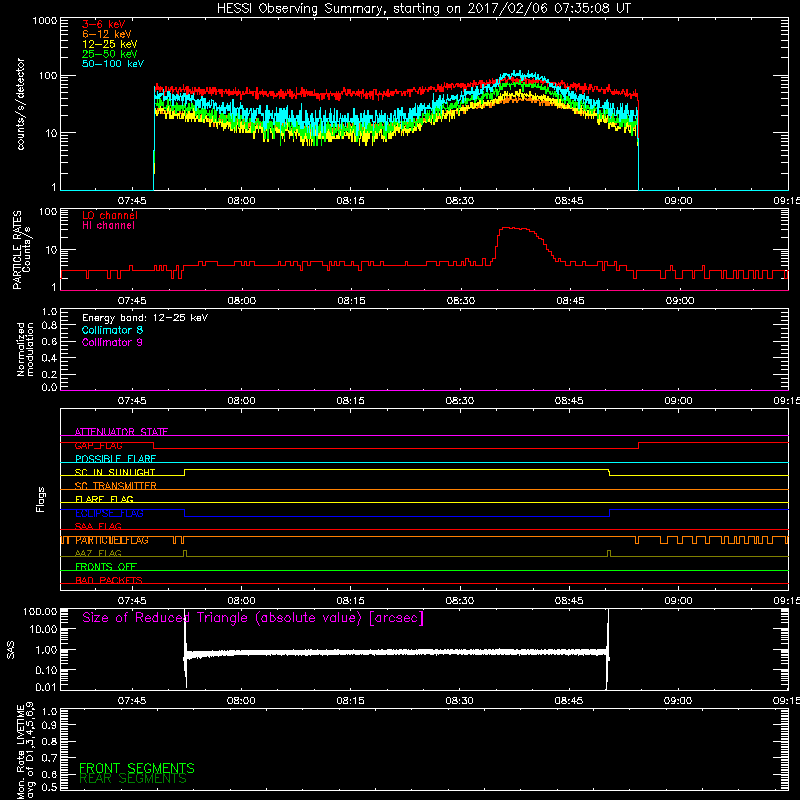The image size is (800, 800).
Task: Click the Normalized modulation axis label
Action: click(25, 349)
